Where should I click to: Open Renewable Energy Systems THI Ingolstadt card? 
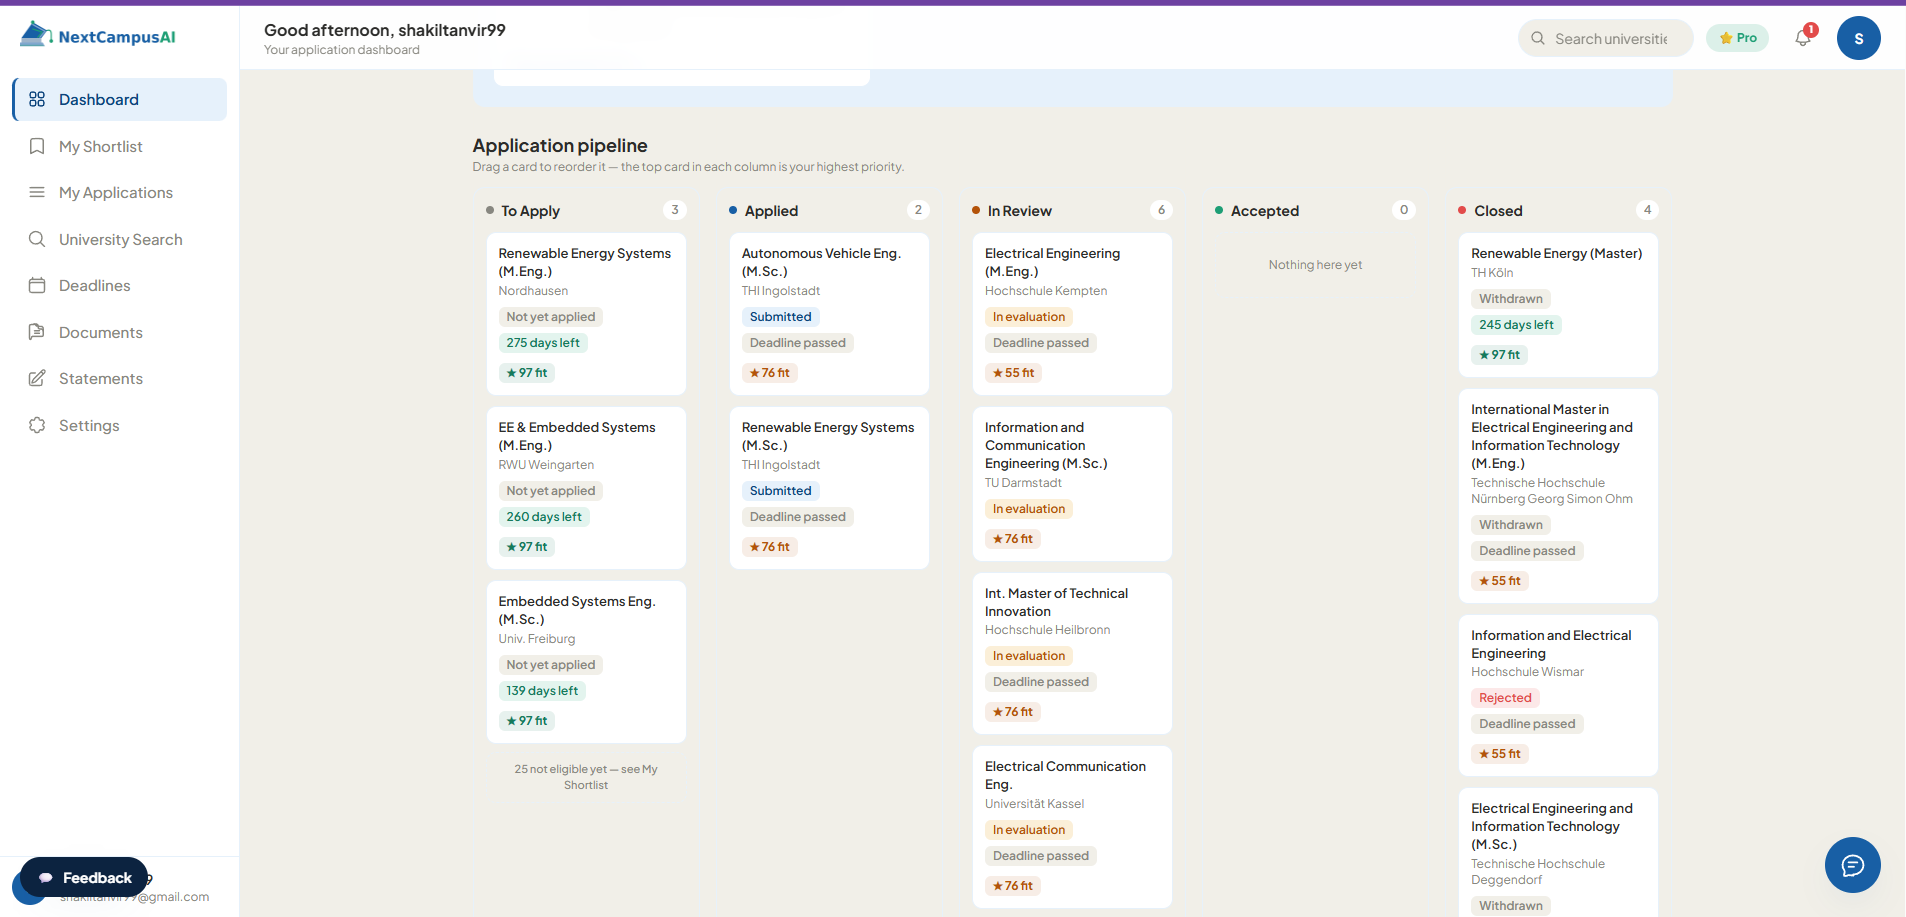point(829,488)
